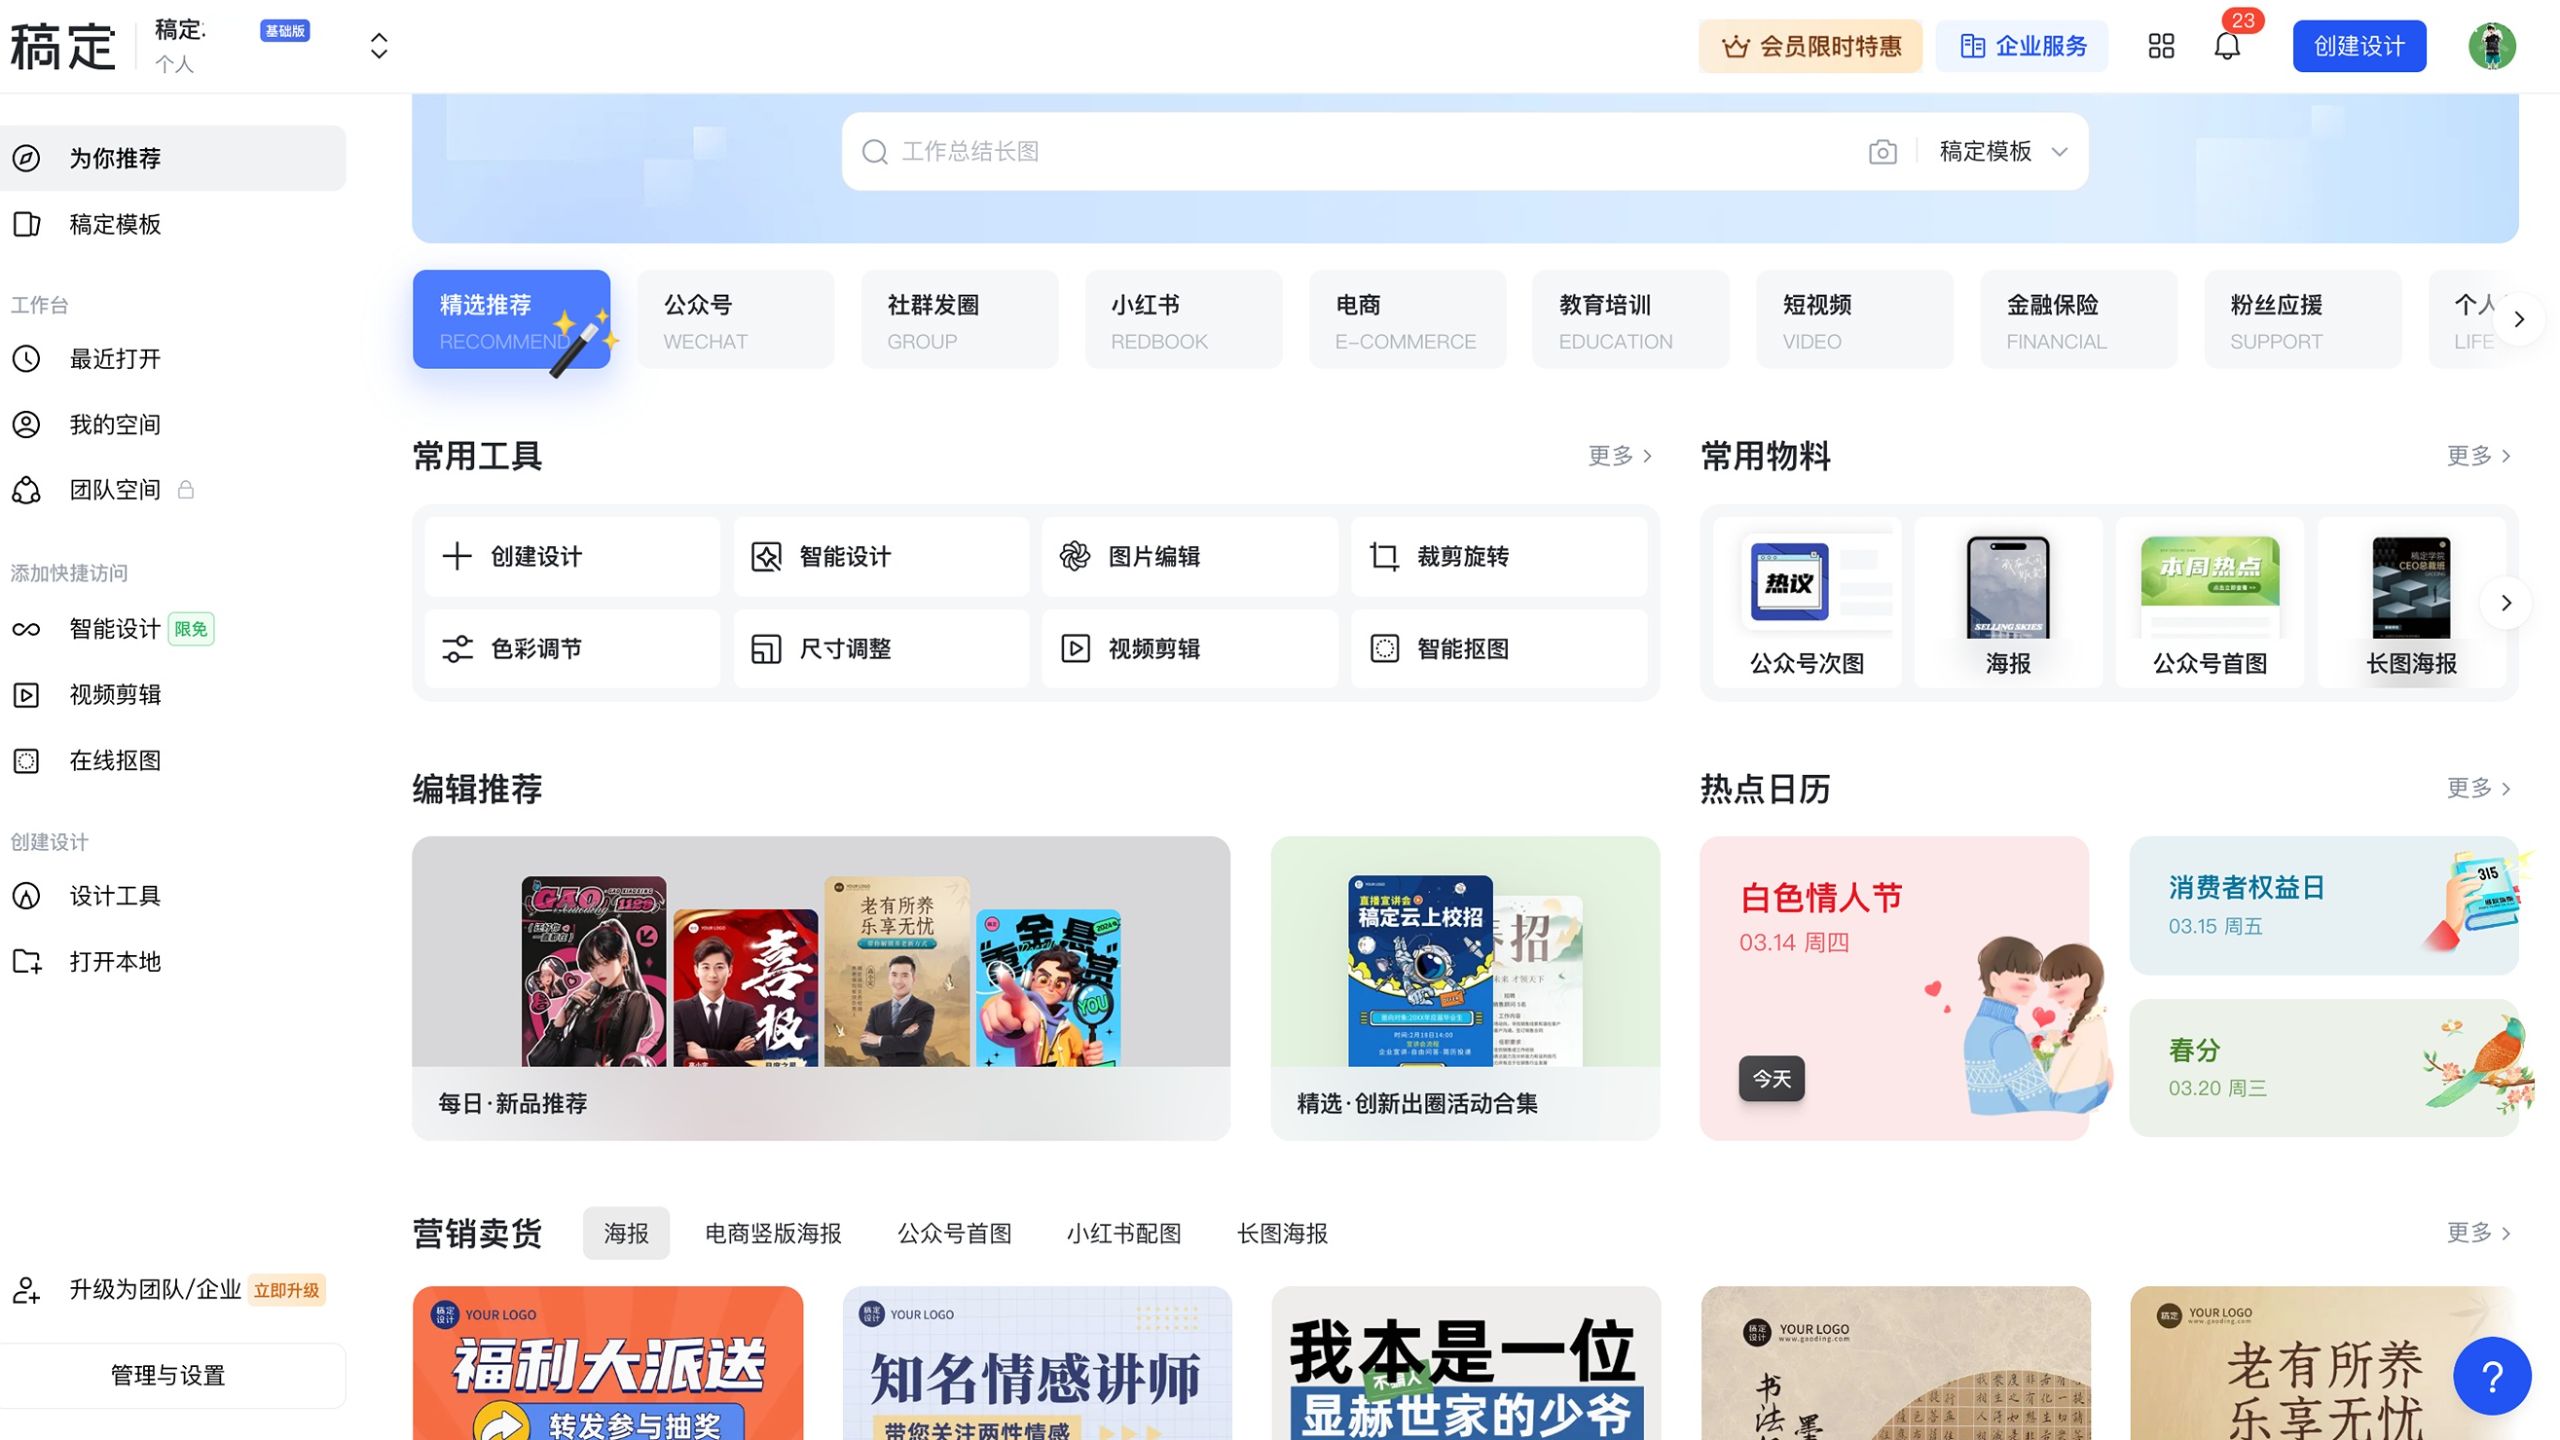Switch to the 小红书 category tab
The width and height of the screenshot is (2560, 1440).
pyautogui.click(x=1182, y=320)
